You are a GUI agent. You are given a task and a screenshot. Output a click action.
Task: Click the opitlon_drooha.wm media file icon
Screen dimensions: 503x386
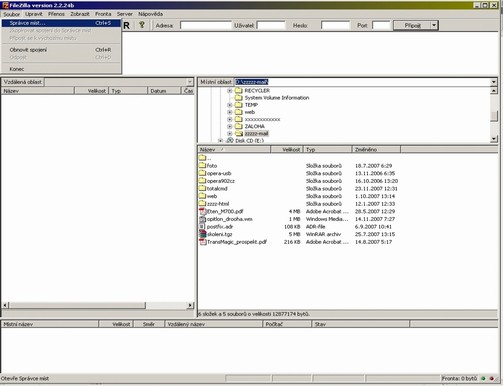coord(203,219)
